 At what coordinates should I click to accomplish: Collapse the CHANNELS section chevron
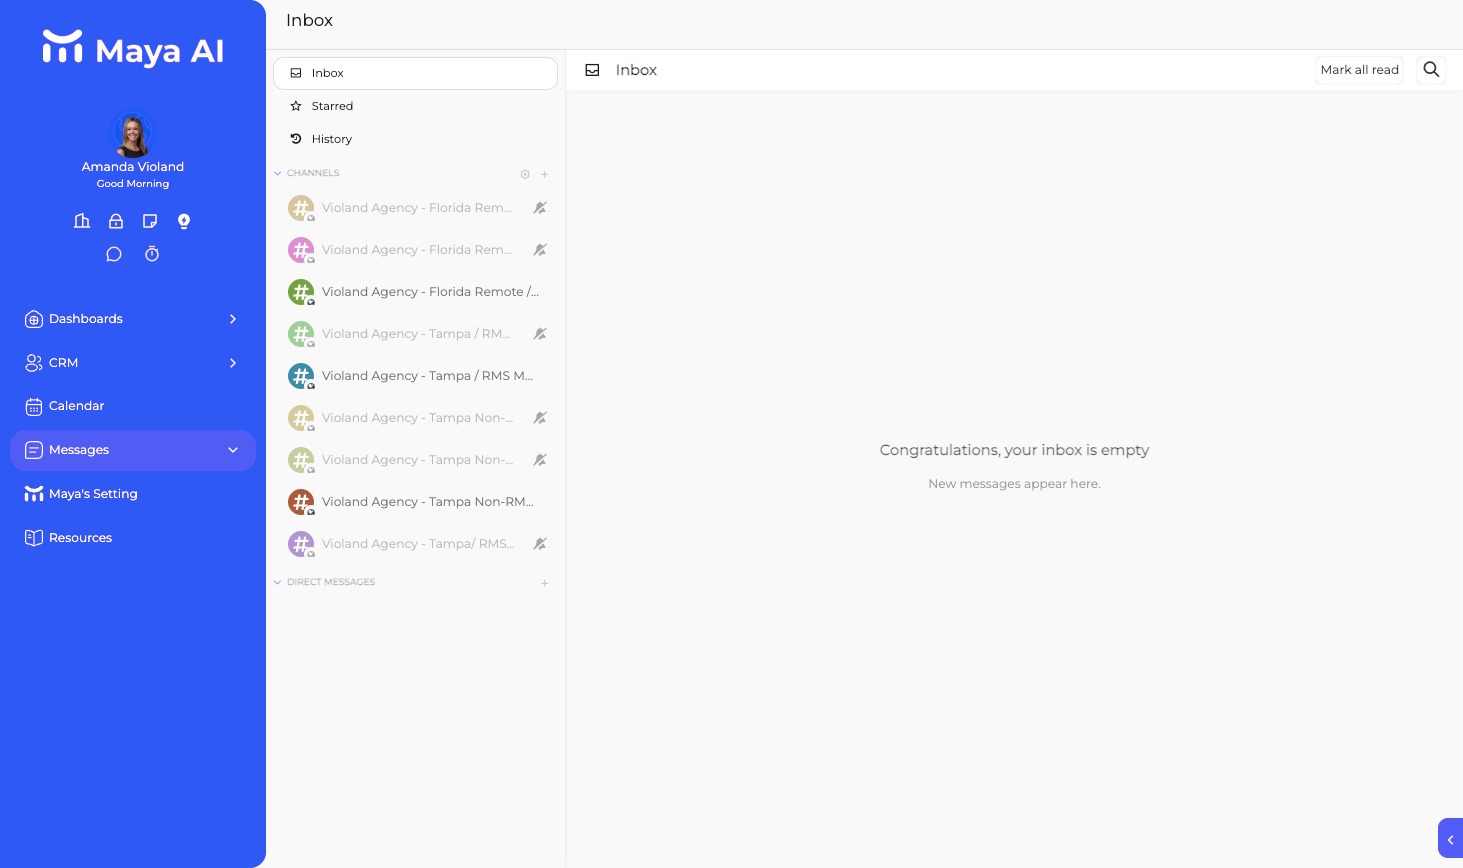pyautogui.click(x=278, y=174)
